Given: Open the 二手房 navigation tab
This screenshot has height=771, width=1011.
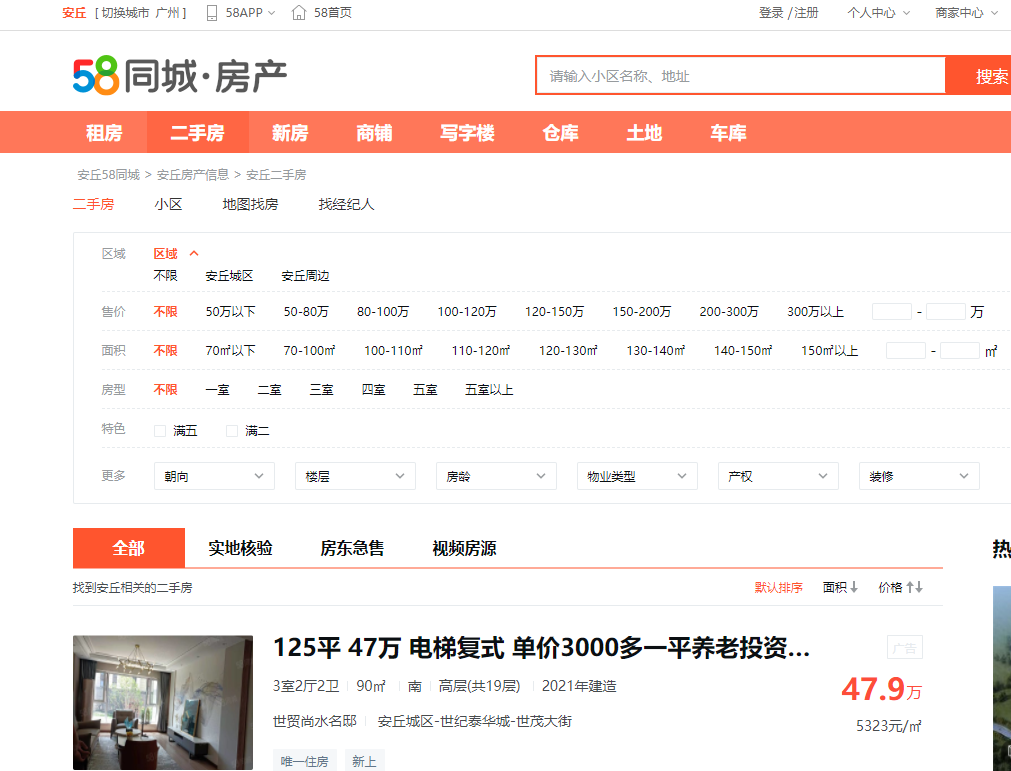Looking at the screenshot, I should point(198,133).
